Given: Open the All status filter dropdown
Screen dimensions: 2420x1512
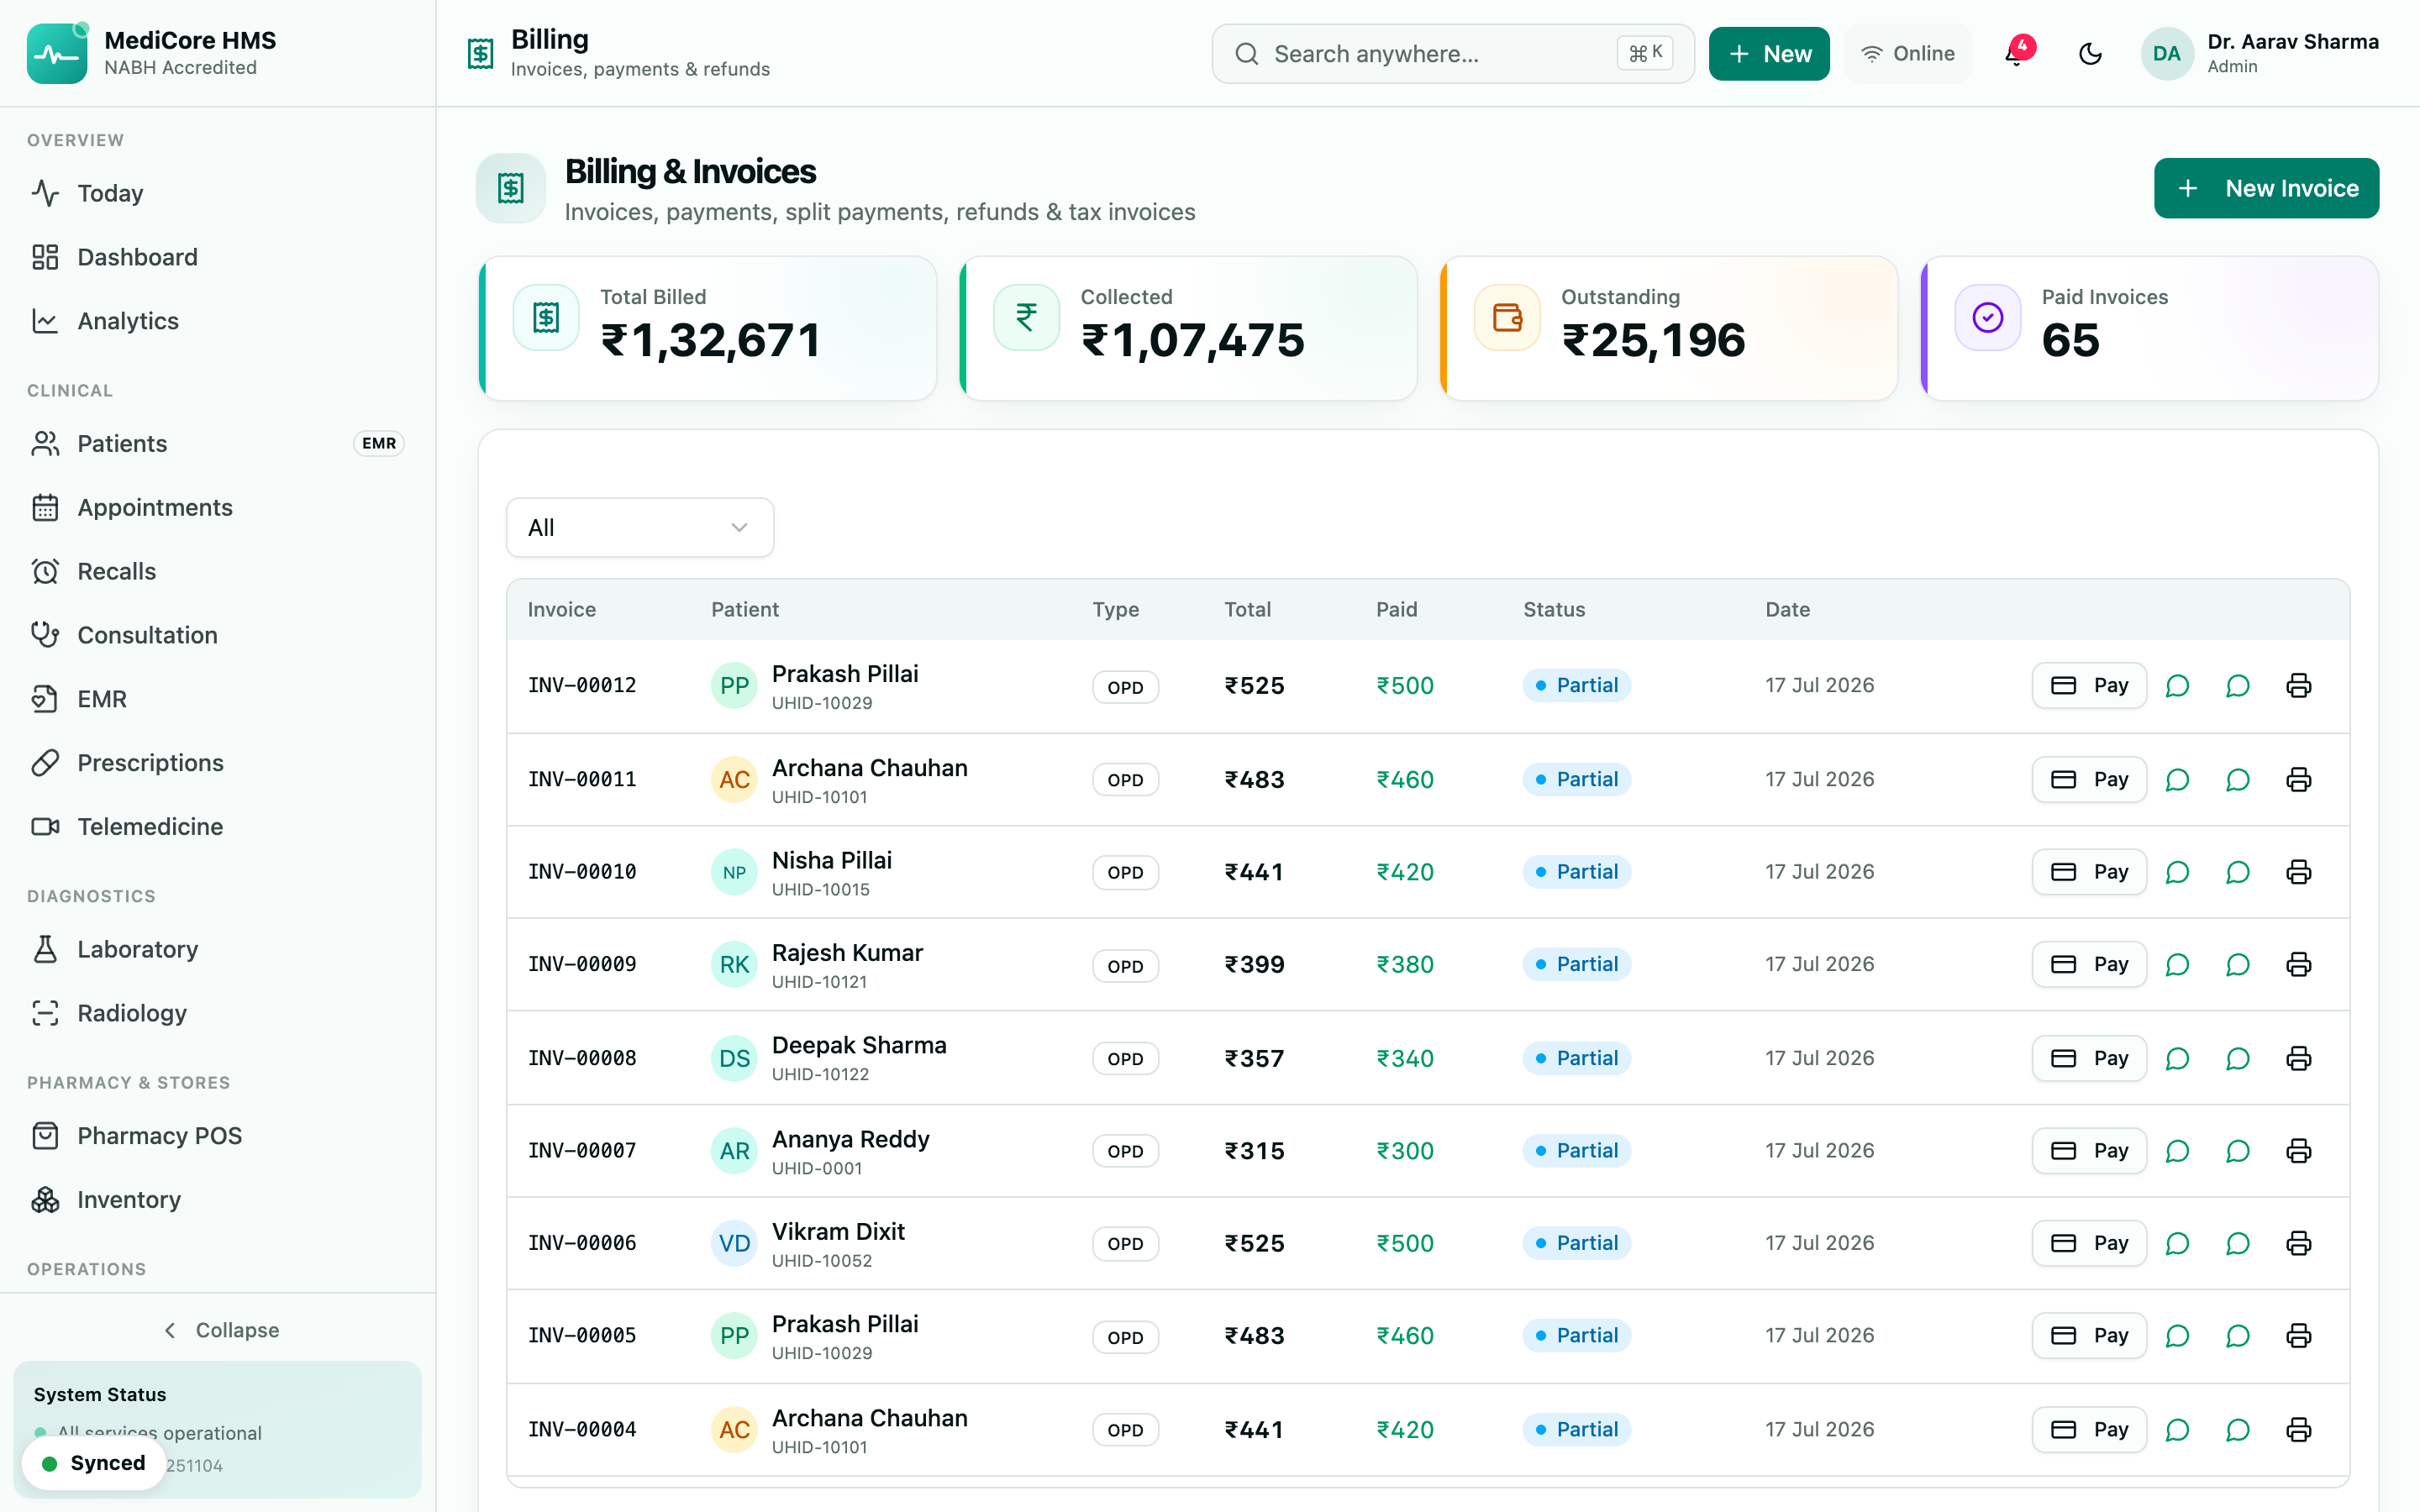Looking at the screenshot, I should tap(640, 527).
